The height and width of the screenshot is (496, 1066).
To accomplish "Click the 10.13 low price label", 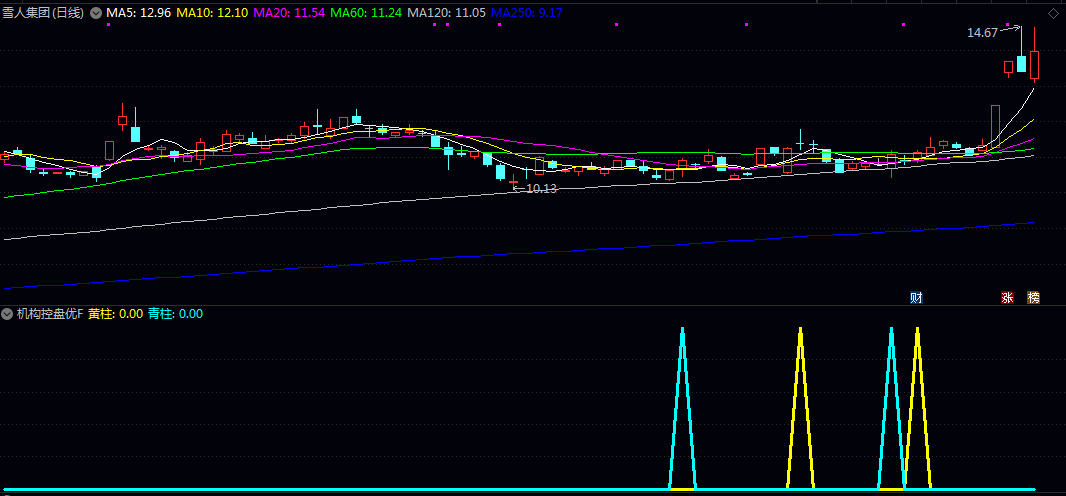I will tap(541, 189).
